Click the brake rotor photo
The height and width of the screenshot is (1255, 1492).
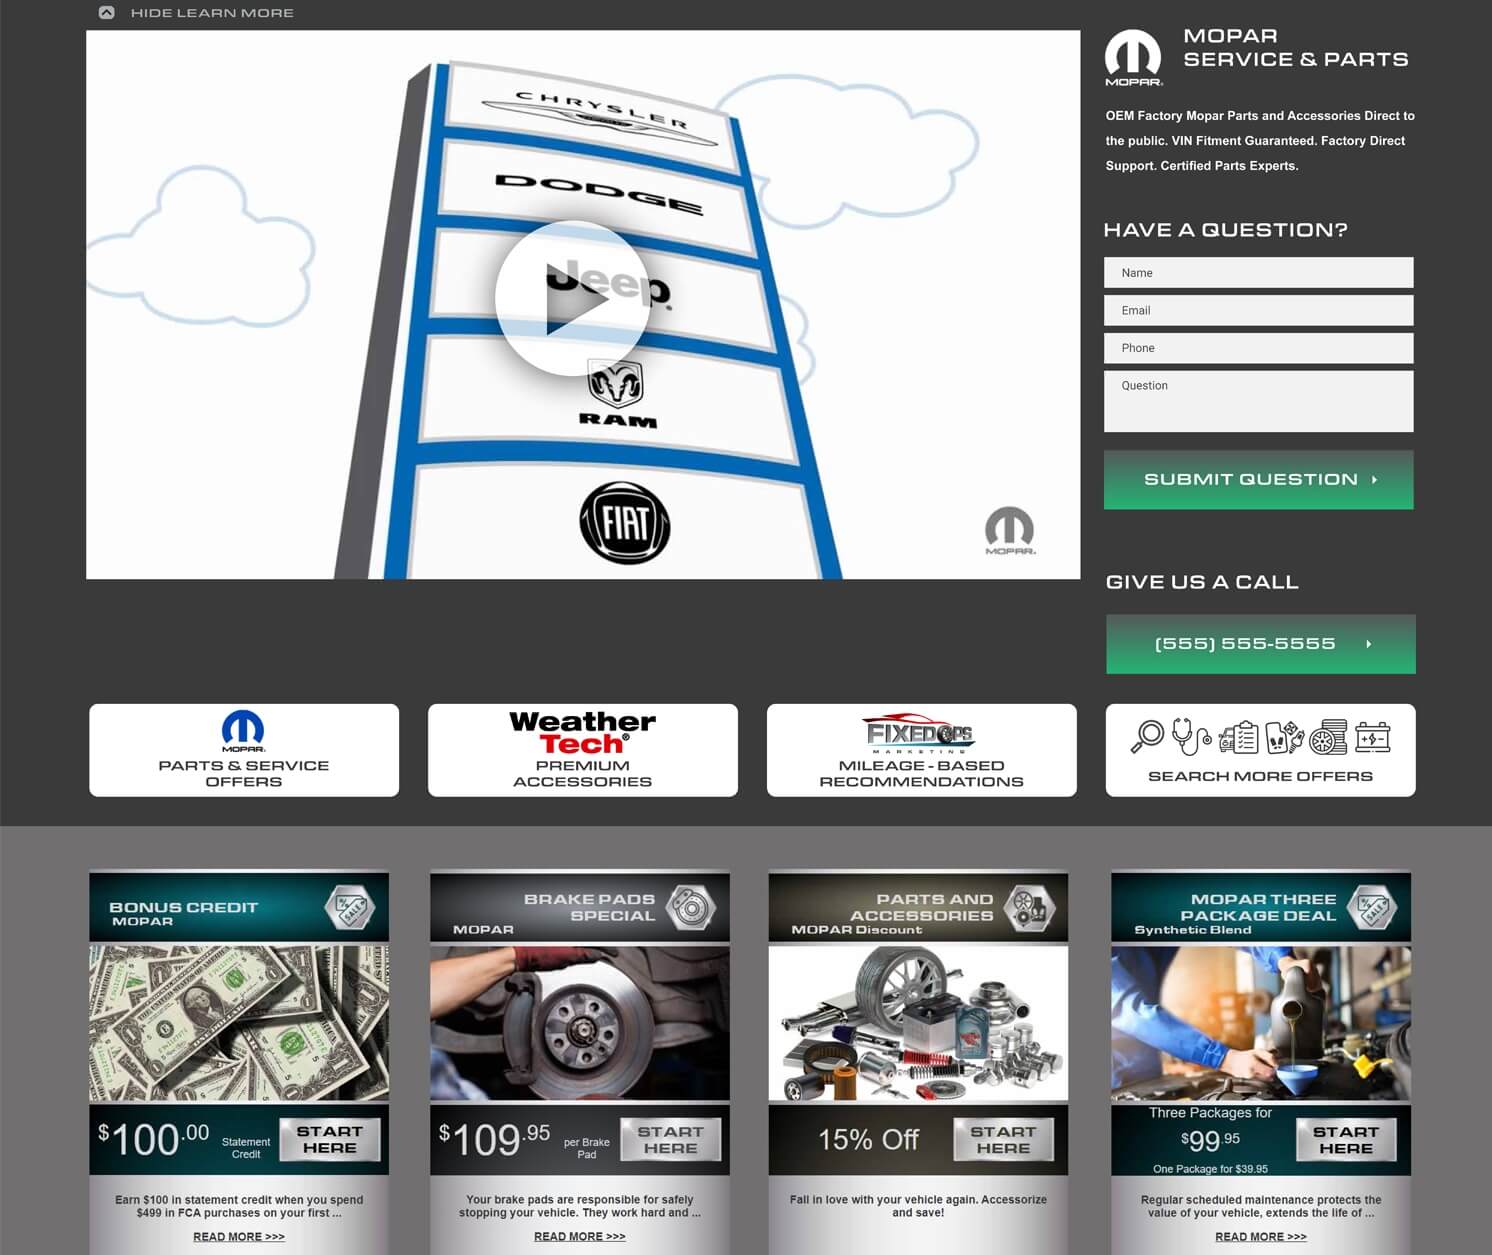point(580,1023)
